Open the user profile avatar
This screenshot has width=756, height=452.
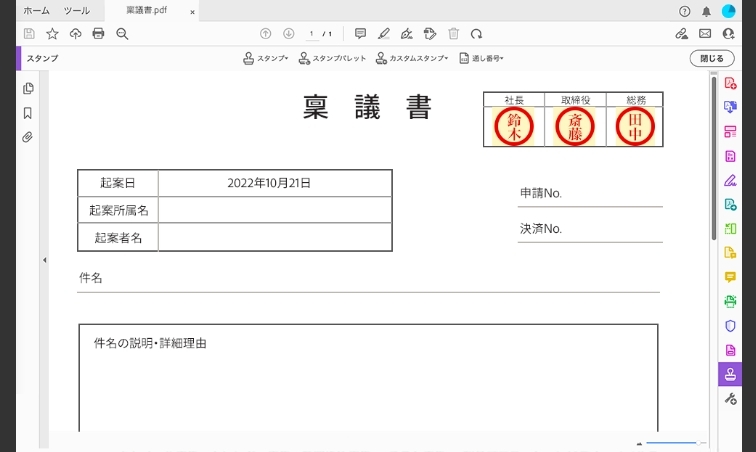tap(729, 11)
